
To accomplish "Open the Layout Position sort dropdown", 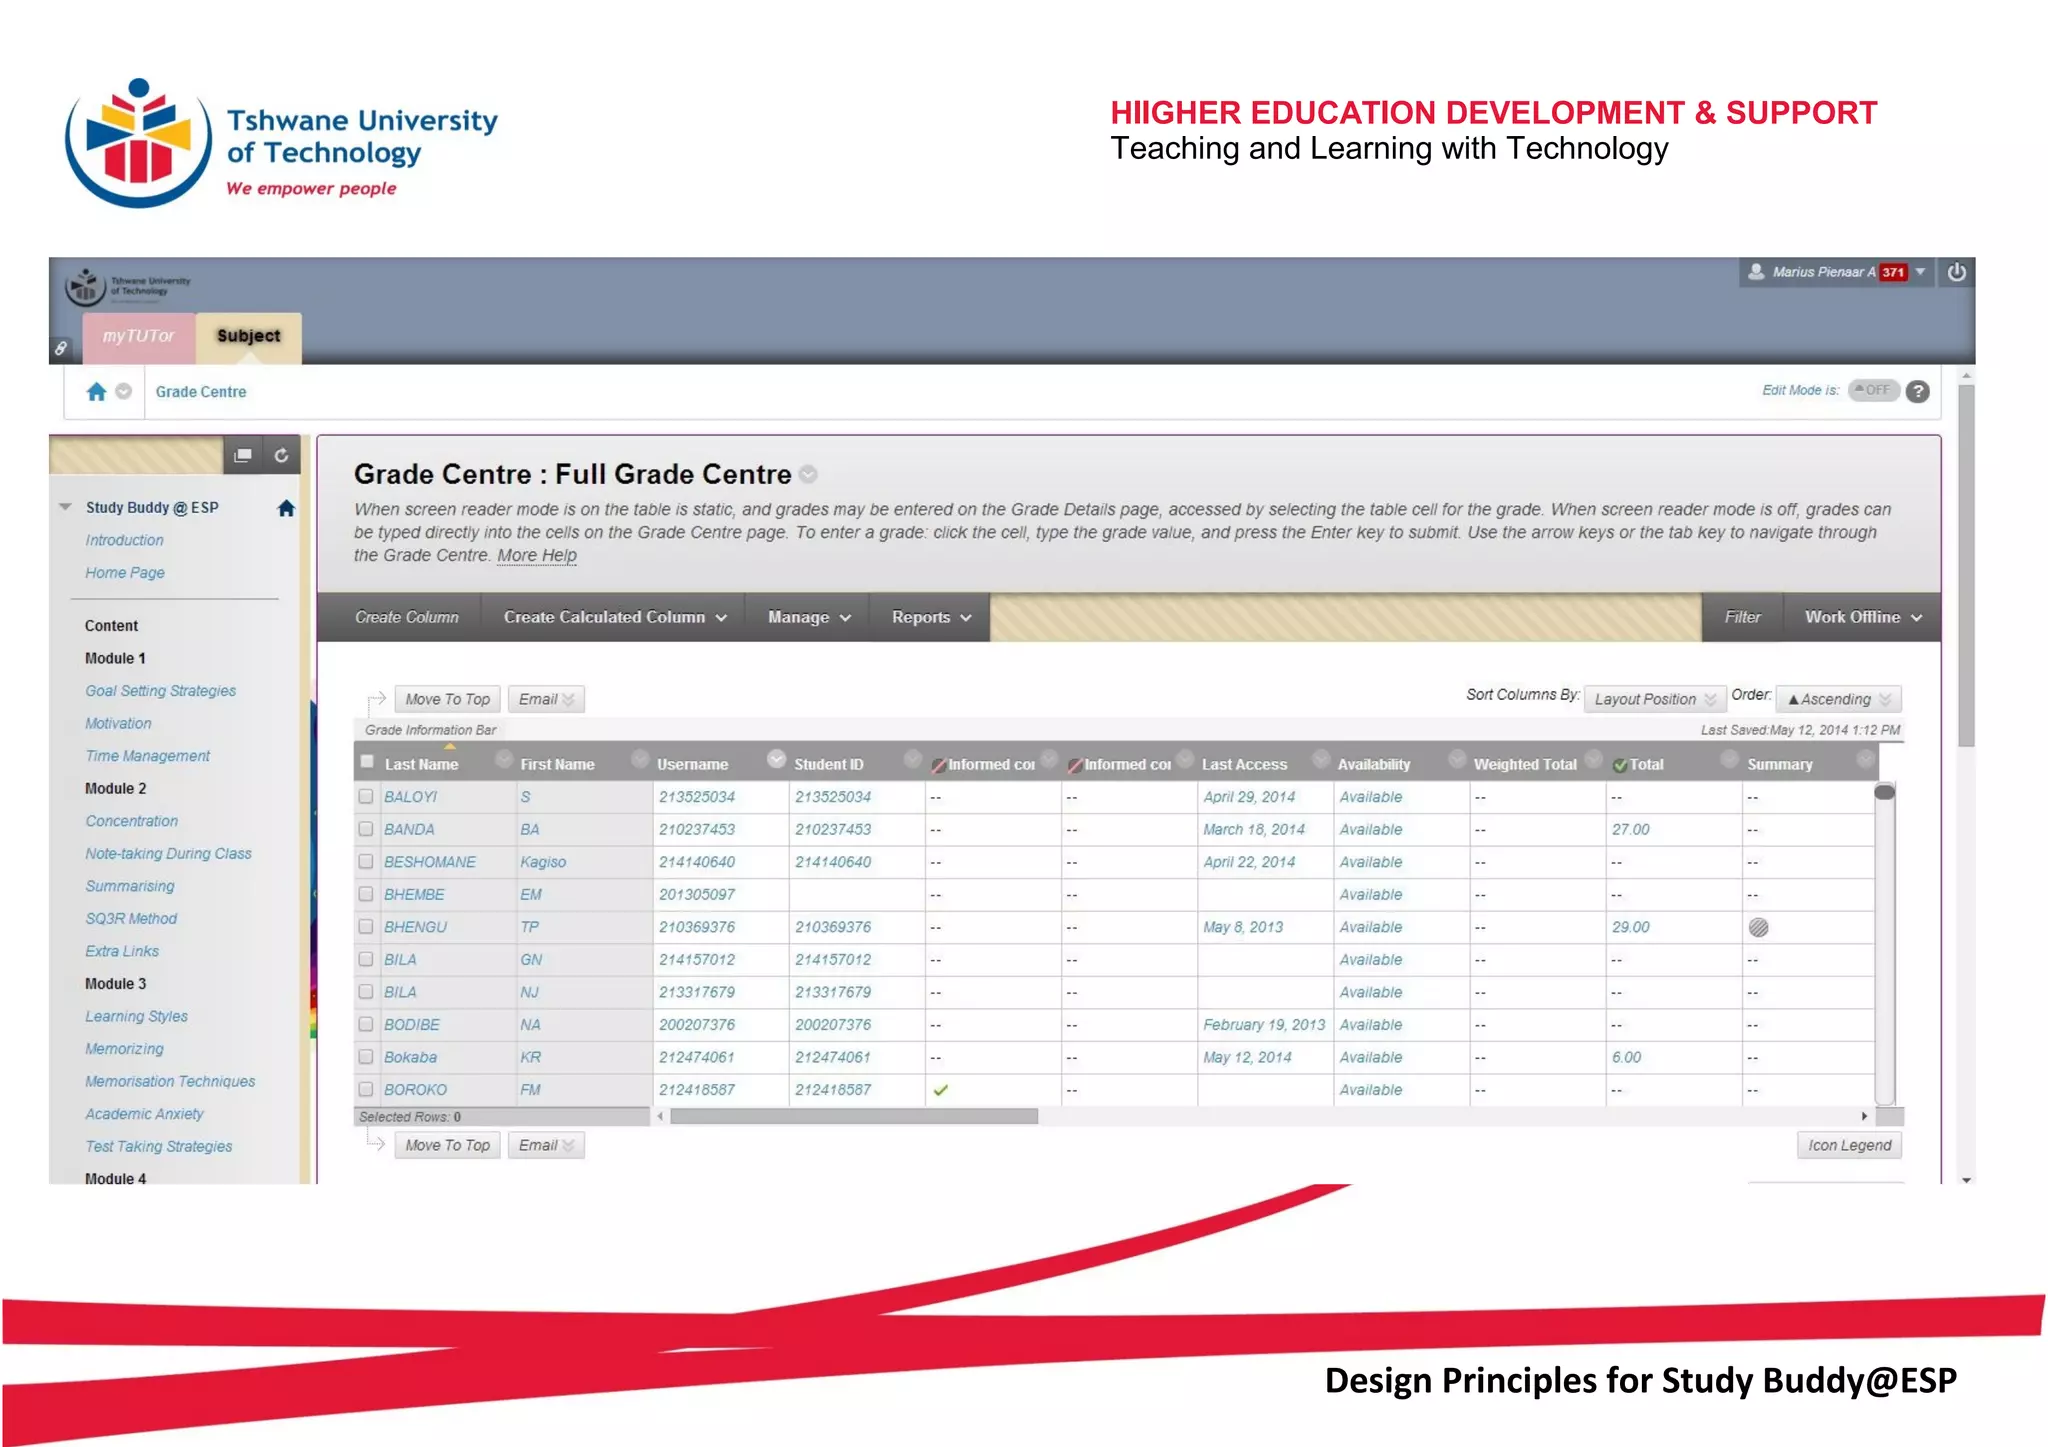I will pyautogui.click(x=1654, y=699).
